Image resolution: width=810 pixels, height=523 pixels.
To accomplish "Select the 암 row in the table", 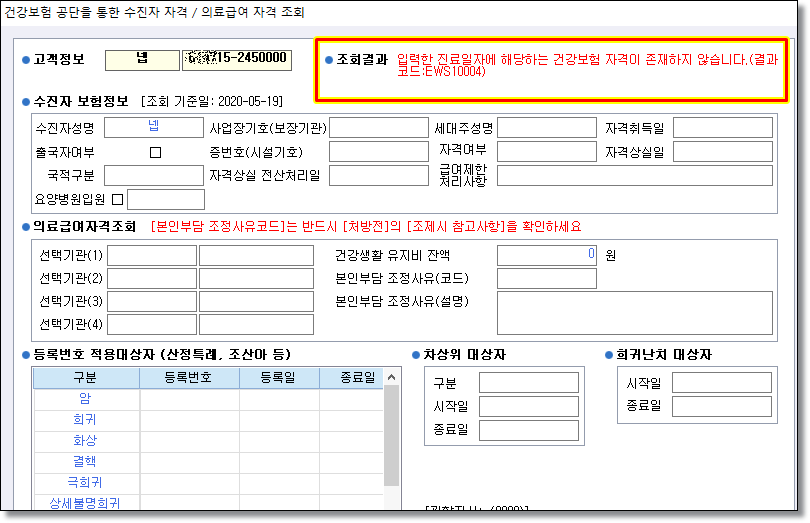I will coord(85,398).
